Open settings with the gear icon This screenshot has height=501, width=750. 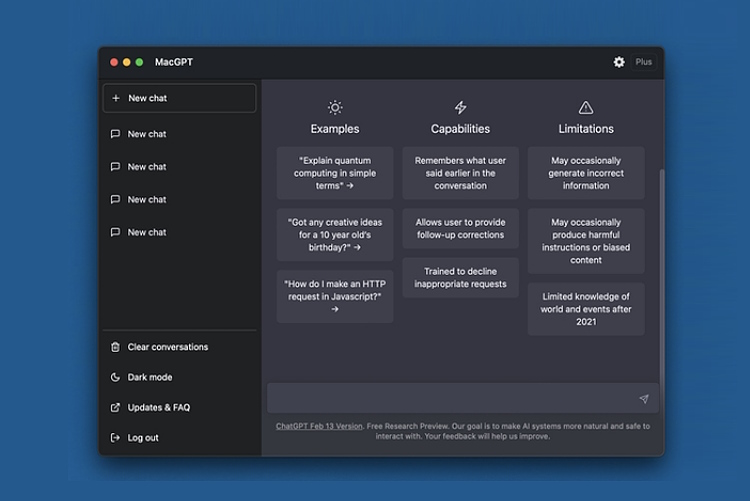[x=619, y=62]
